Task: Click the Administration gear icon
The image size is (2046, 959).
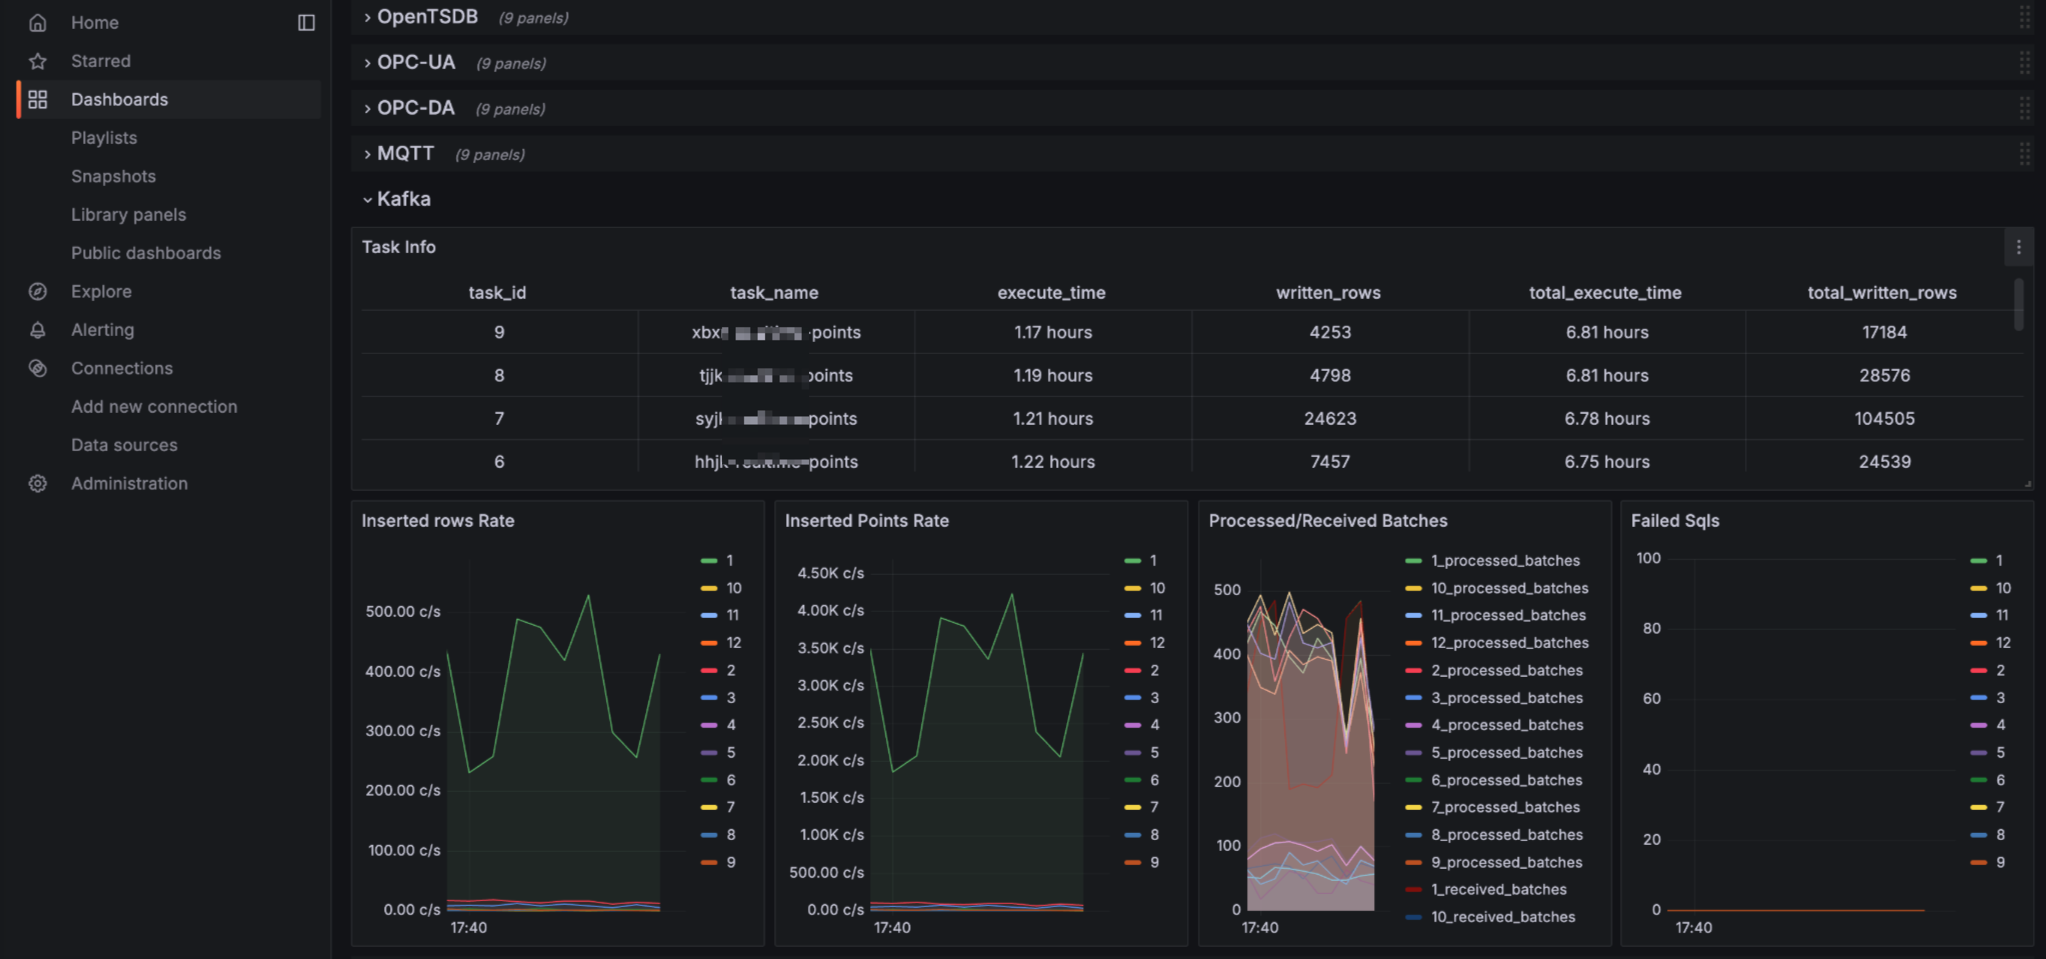Action: tap(38, 483)
